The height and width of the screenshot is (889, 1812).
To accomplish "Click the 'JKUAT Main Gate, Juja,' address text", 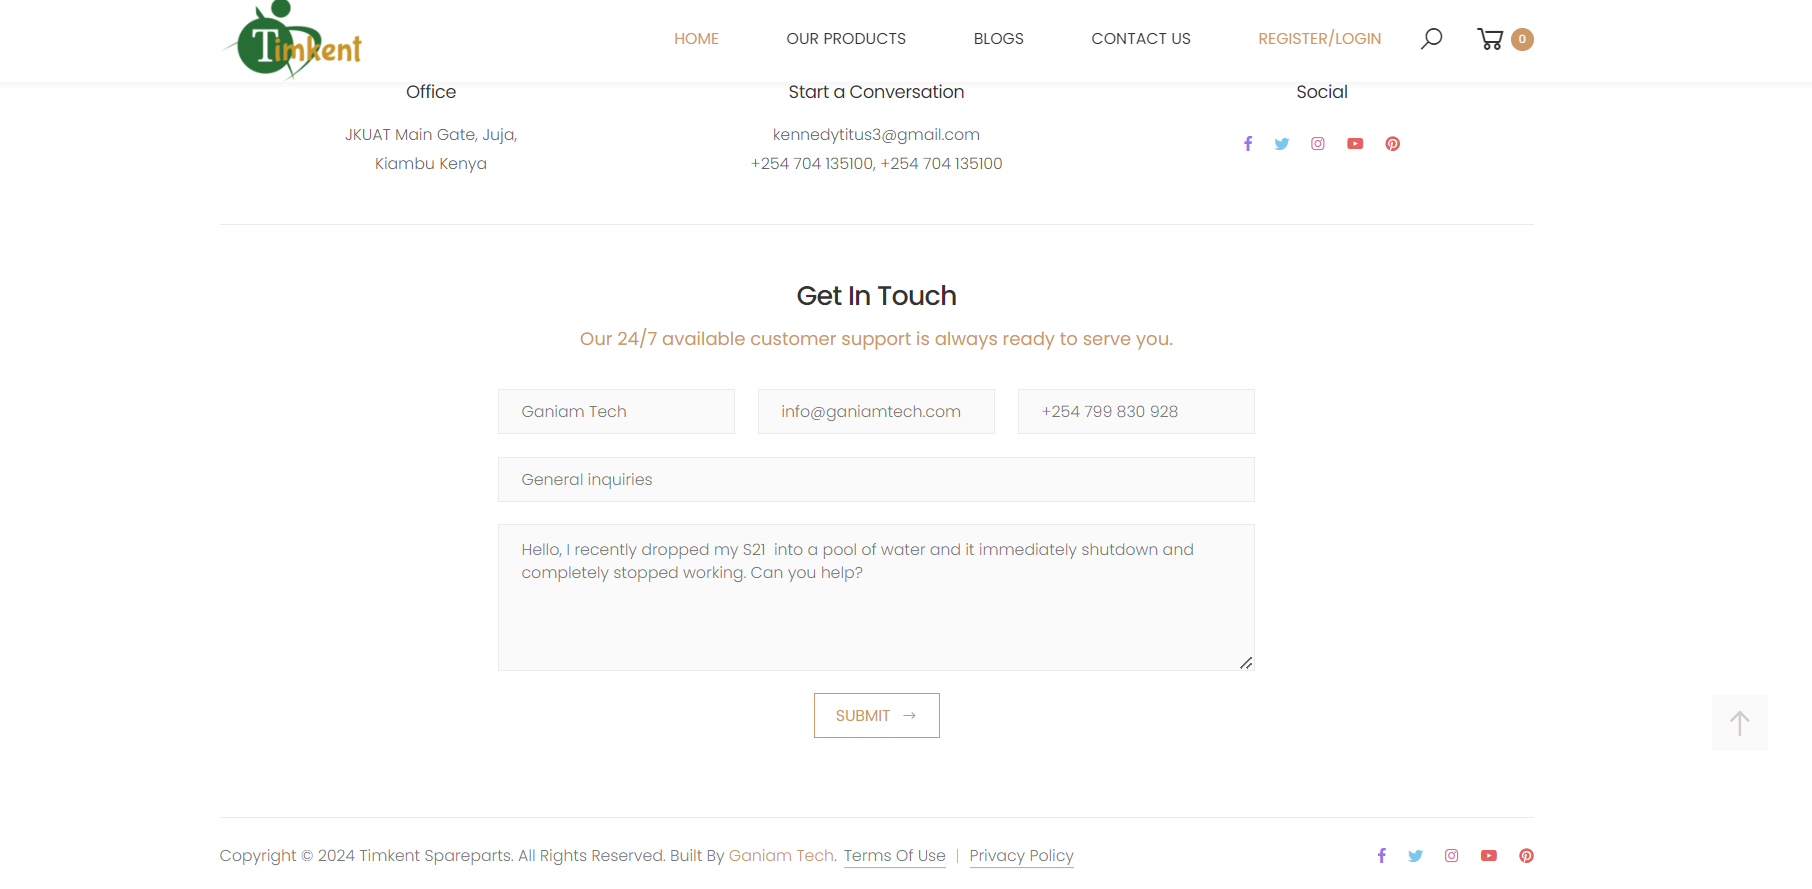I will (x=431, y=135).
